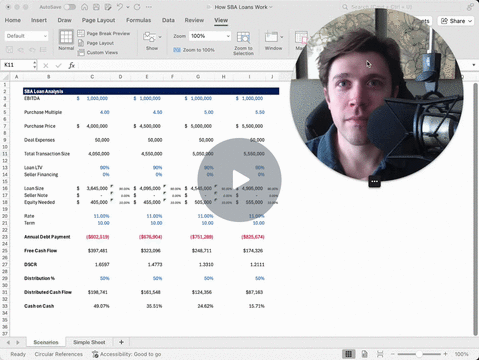Click the next sheet navigation arrow

18,342
